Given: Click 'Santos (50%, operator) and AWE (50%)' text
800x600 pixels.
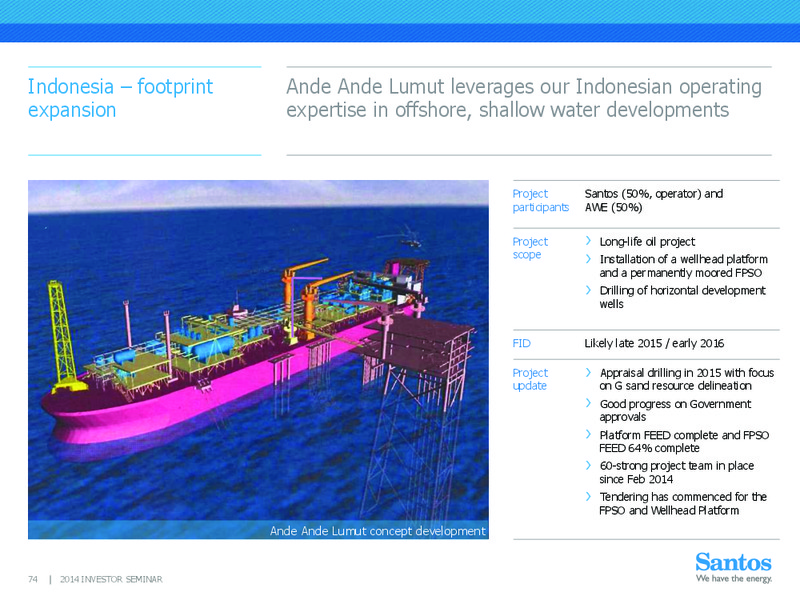Looking at the screenshot, I should (x=654, y=201).
